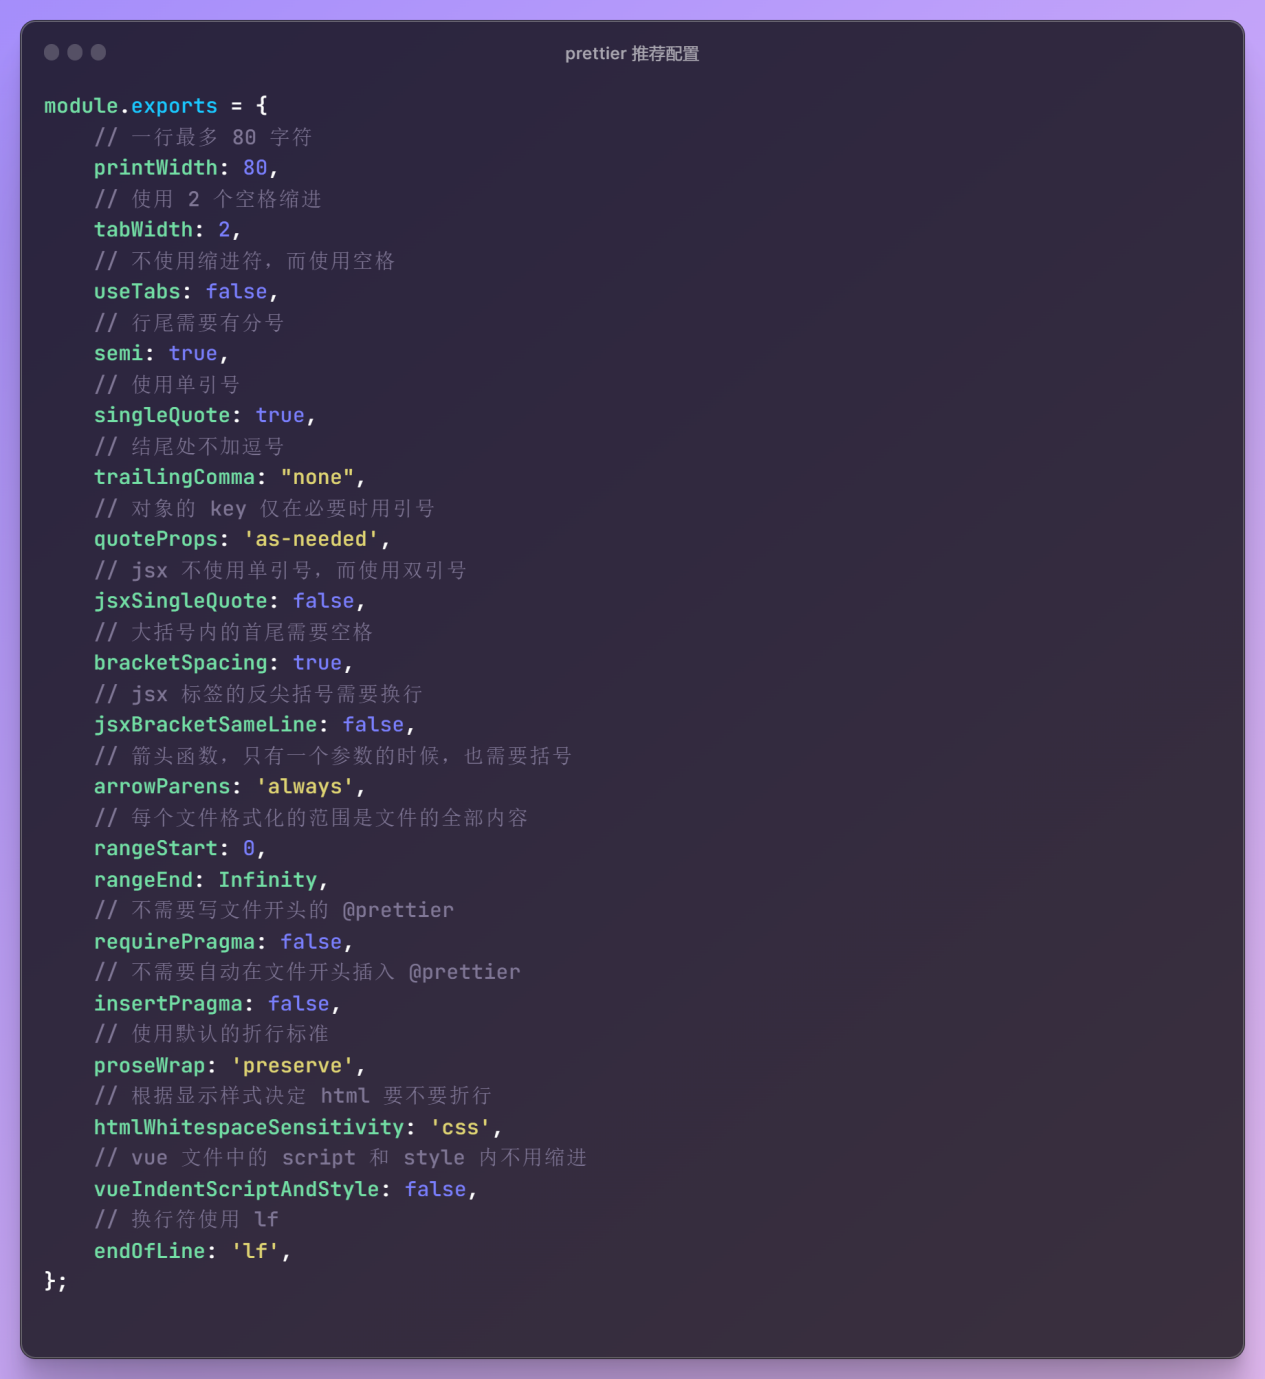Click the string value 'always'
The height and width of the screenshot is (1379, 1265).
tap(305, 787)
